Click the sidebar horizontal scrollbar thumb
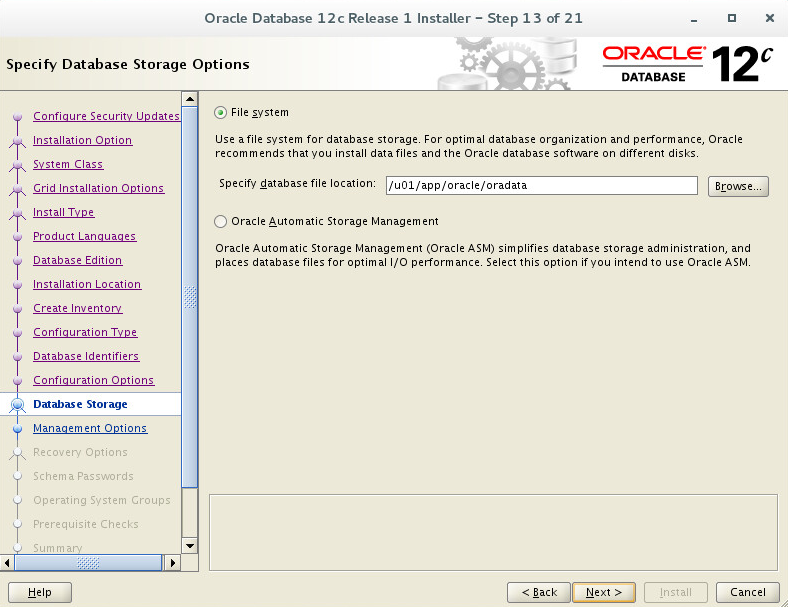Screen dimensions: 788x607 pos(88,563)
